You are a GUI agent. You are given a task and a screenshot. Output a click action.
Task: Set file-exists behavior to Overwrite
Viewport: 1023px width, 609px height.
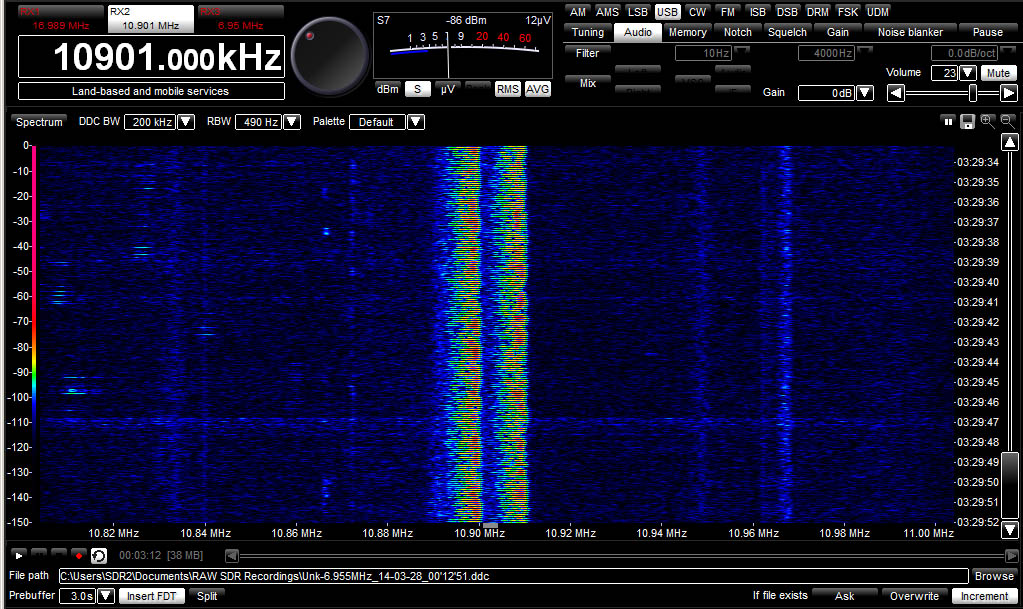pos(914,596)
